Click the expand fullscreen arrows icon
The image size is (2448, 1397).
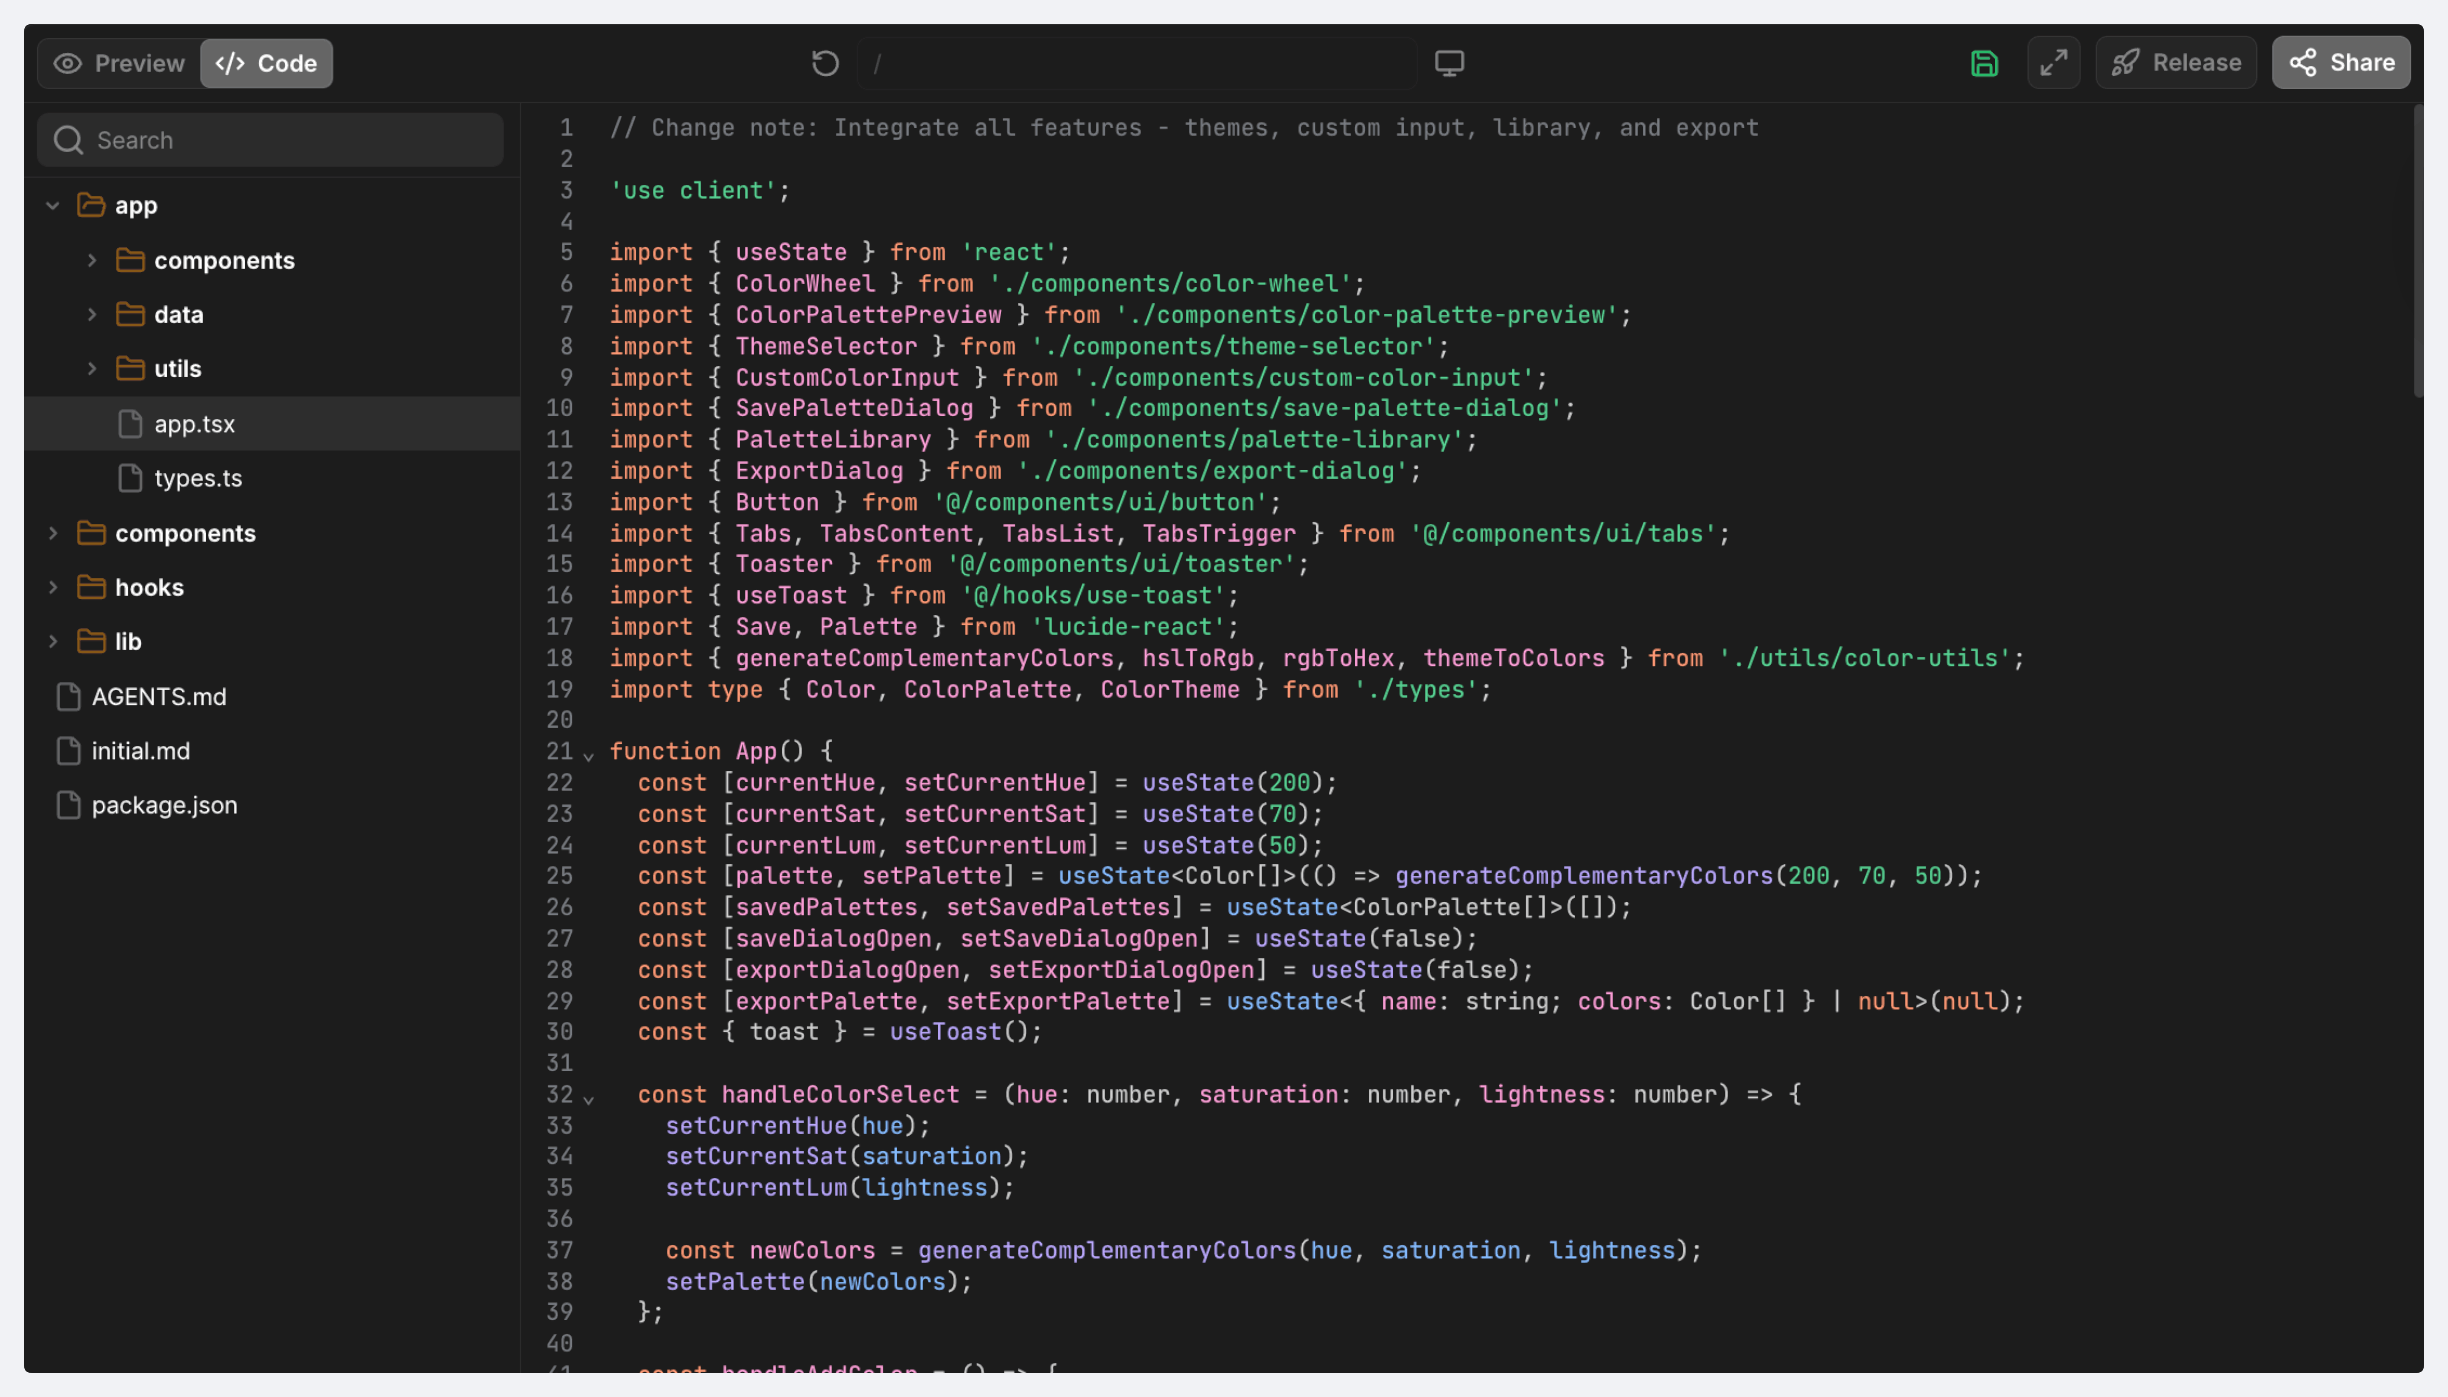click(2054, 63)
